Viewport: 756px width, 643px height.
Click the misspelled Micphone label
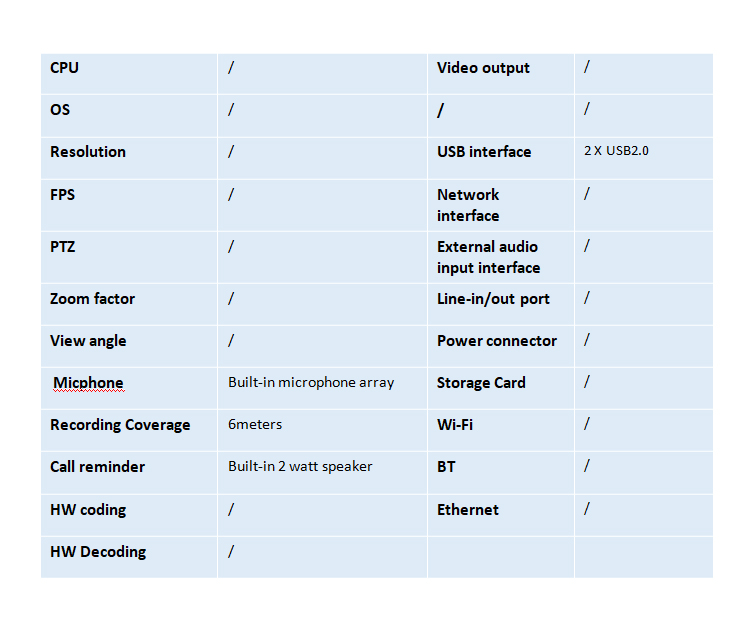click(x=88, y=383)
